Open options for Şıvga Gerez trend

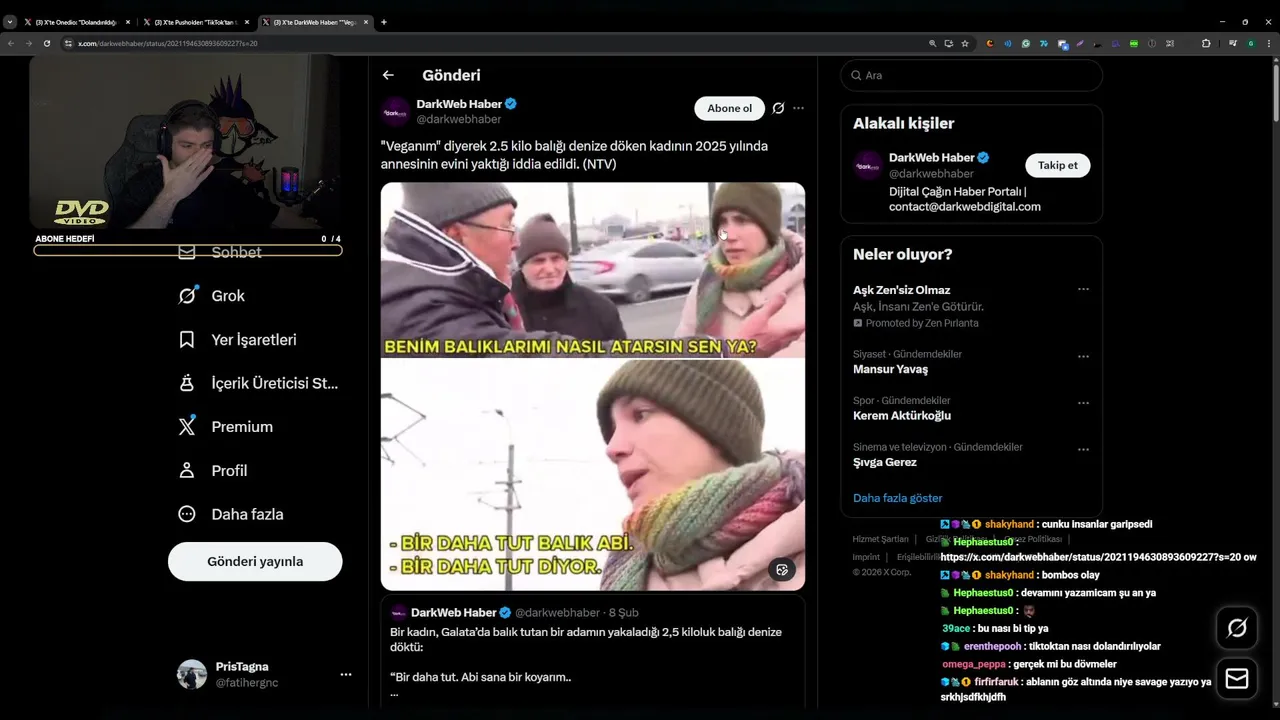click(x=1083, y=450)
